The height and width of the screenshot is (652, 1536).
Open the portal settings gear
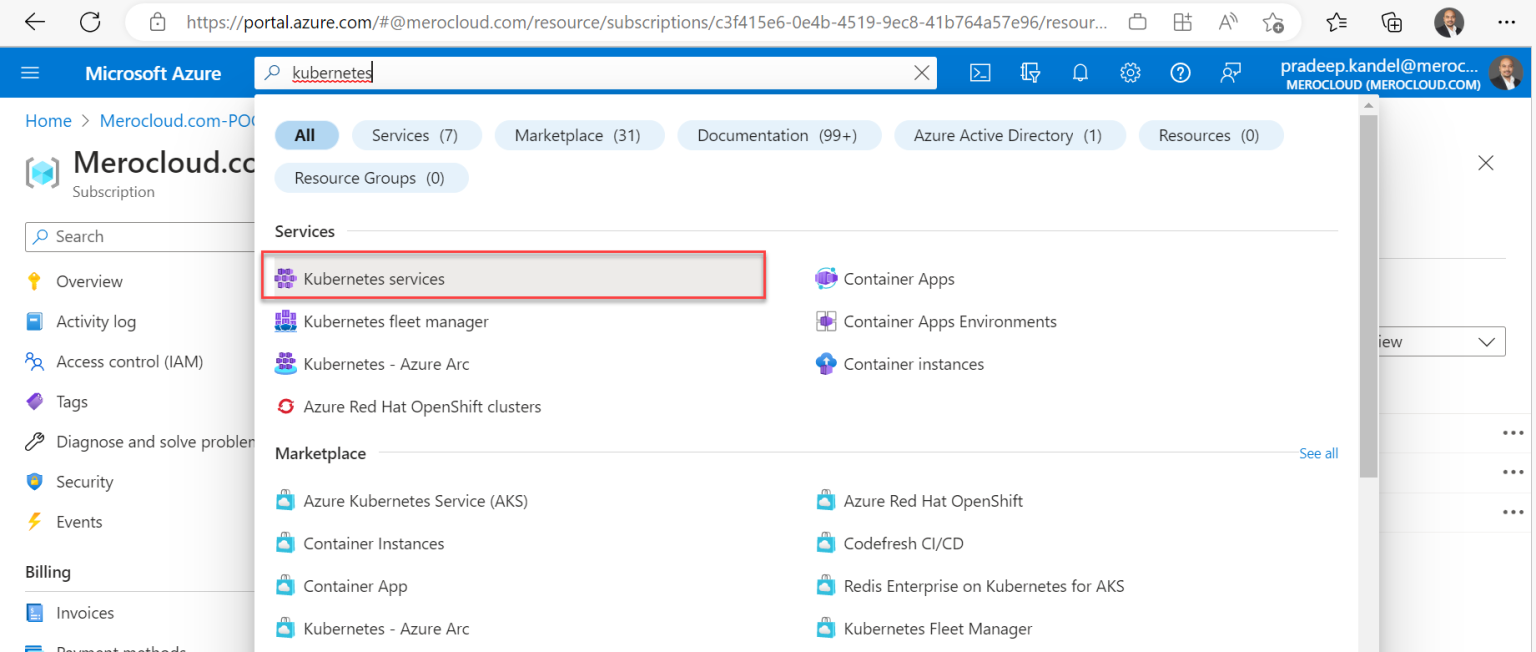(x=1130, y=73)
